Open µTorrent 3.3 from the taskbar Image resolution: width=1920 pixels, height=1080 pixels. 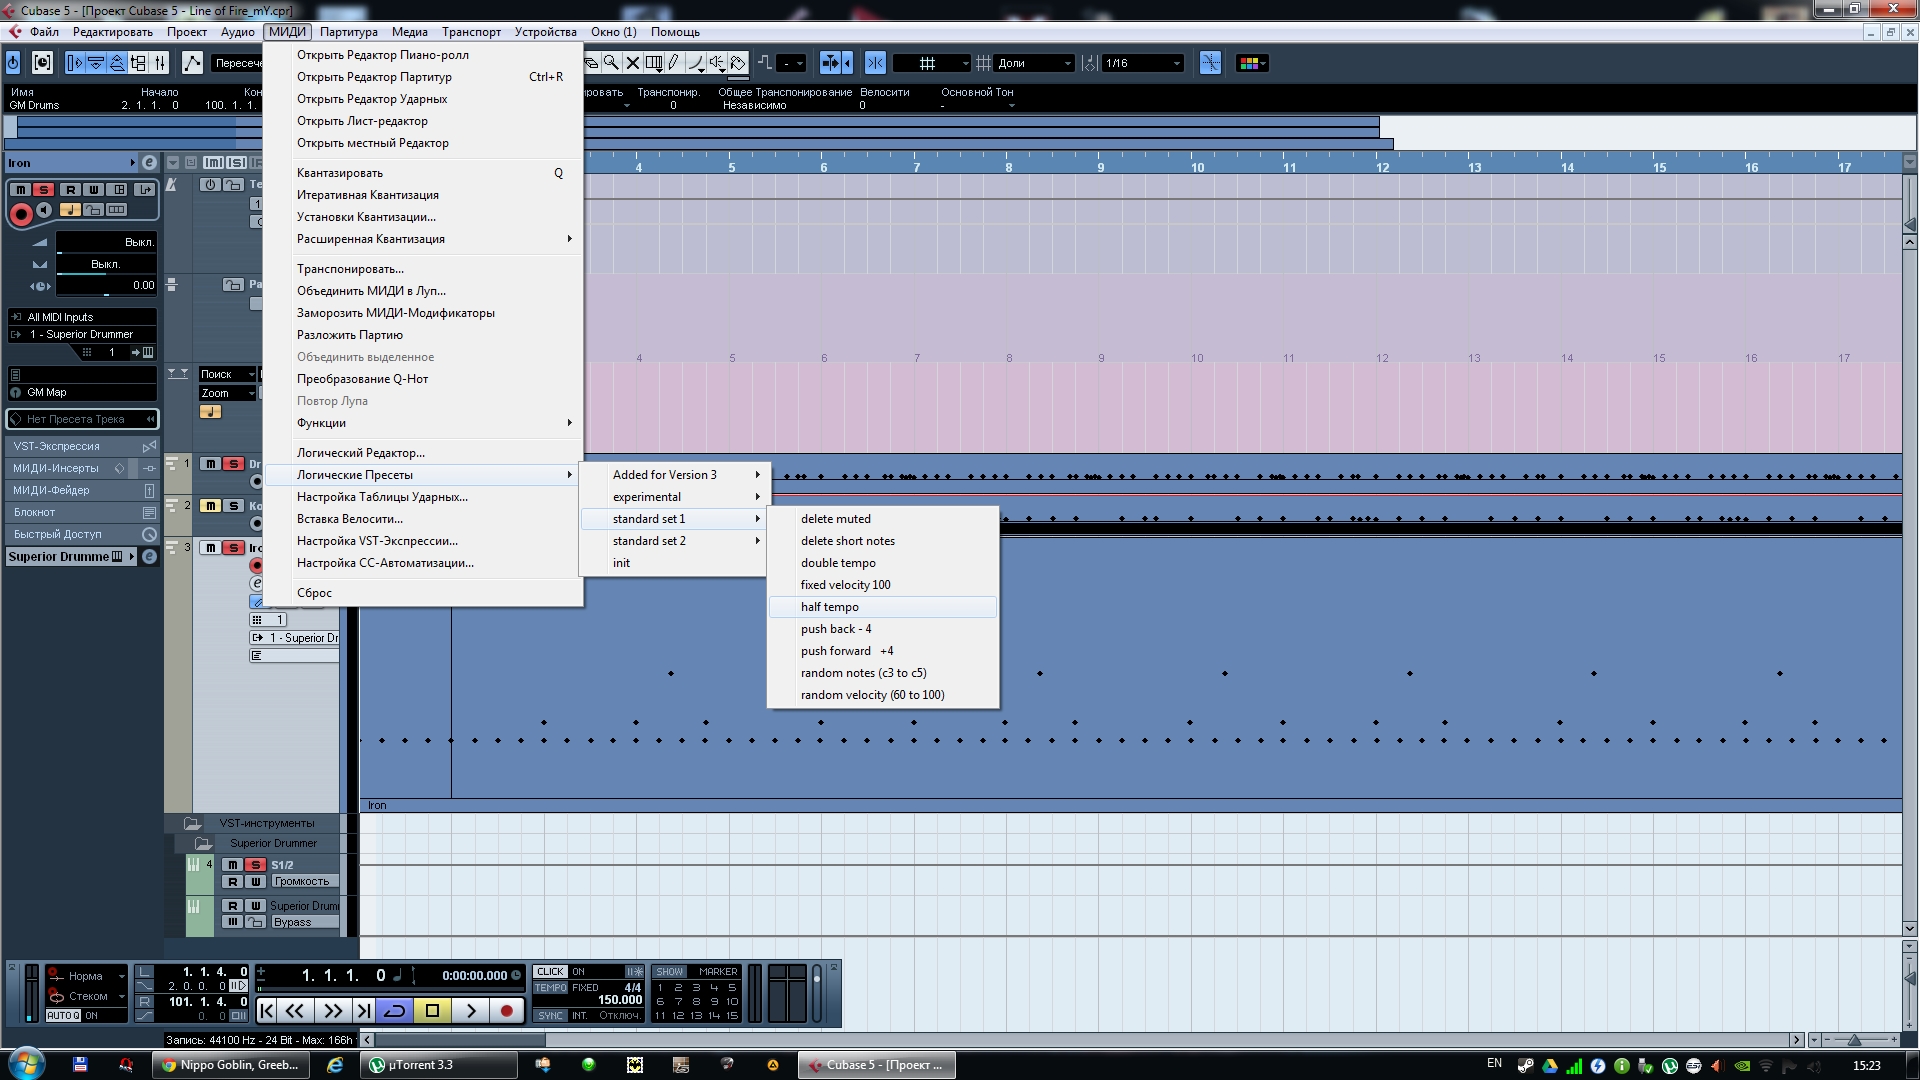tap(420, 1065)
